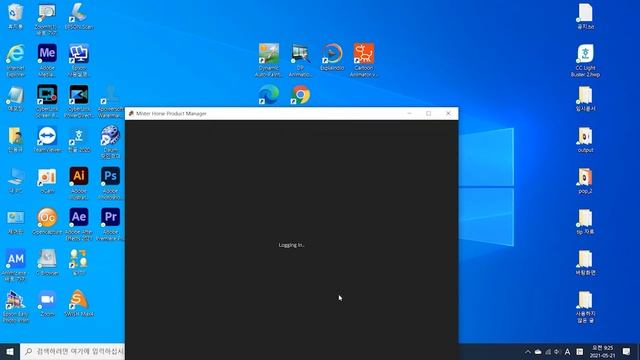Open Adobe Media Encoder desktop icon
The width and height of the screenshot is (640, 360).
(47, 60)
